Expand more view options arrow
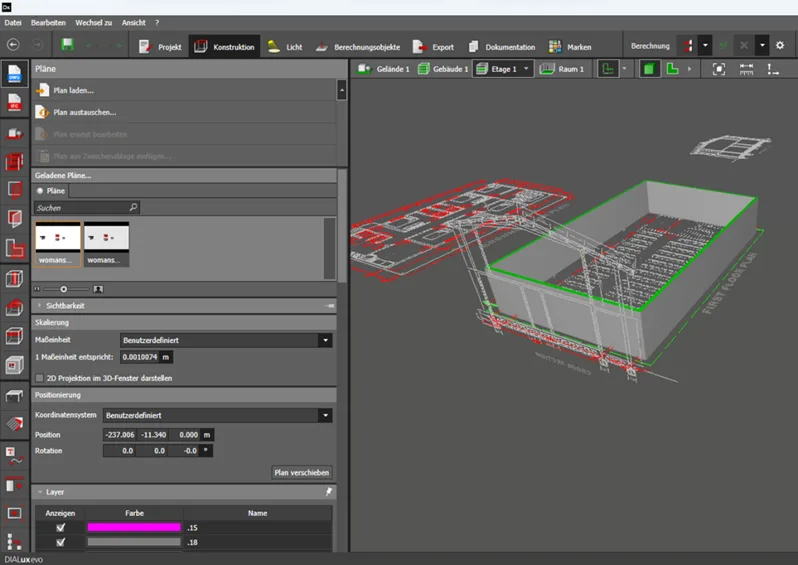This screenshot has width=798, height=565. [x=690, y=69]
